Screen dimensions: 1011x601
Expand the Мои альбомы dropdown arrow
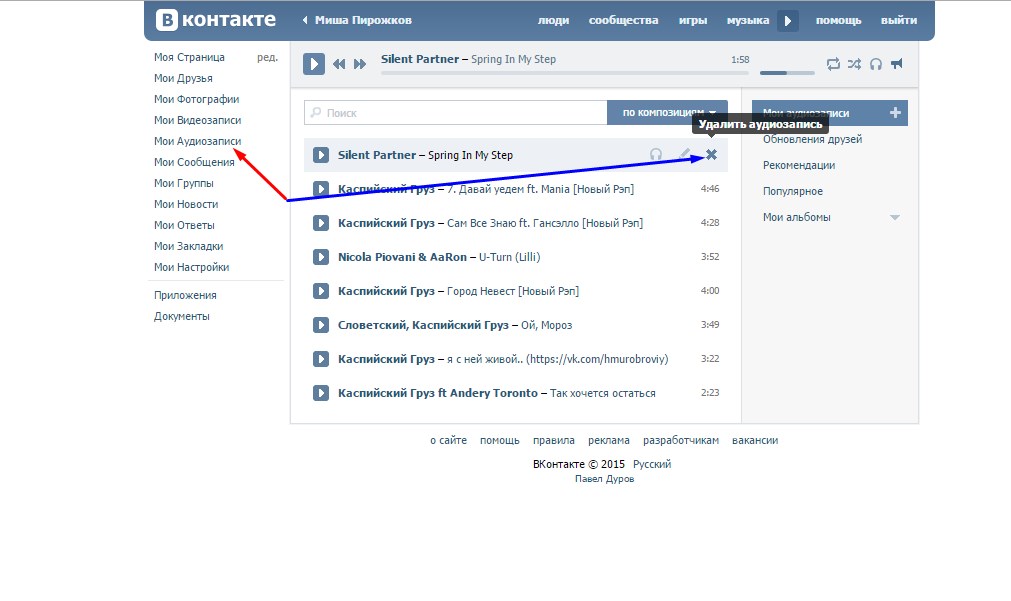click(x=895, y=217)
